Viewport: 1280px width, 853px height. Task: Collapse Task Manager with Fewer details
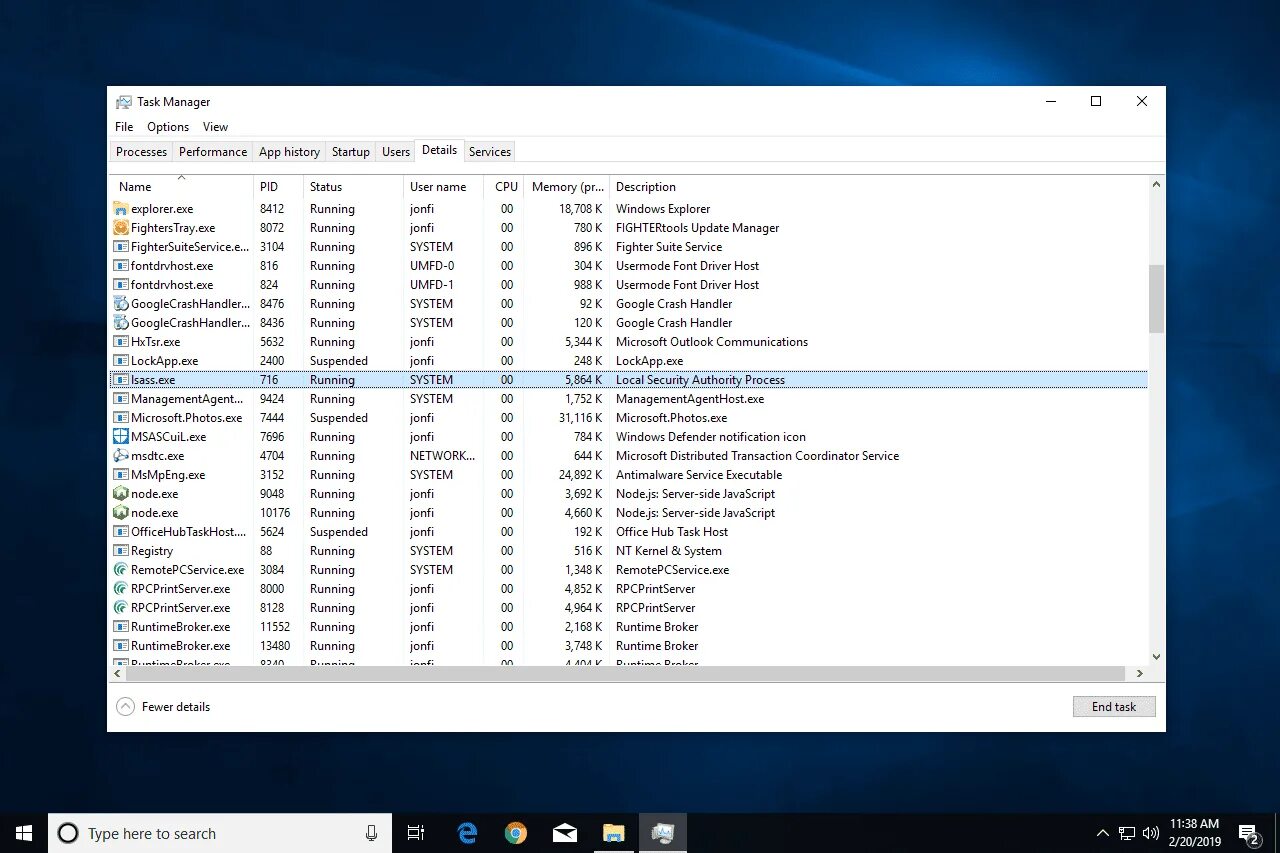pos(164,707)
